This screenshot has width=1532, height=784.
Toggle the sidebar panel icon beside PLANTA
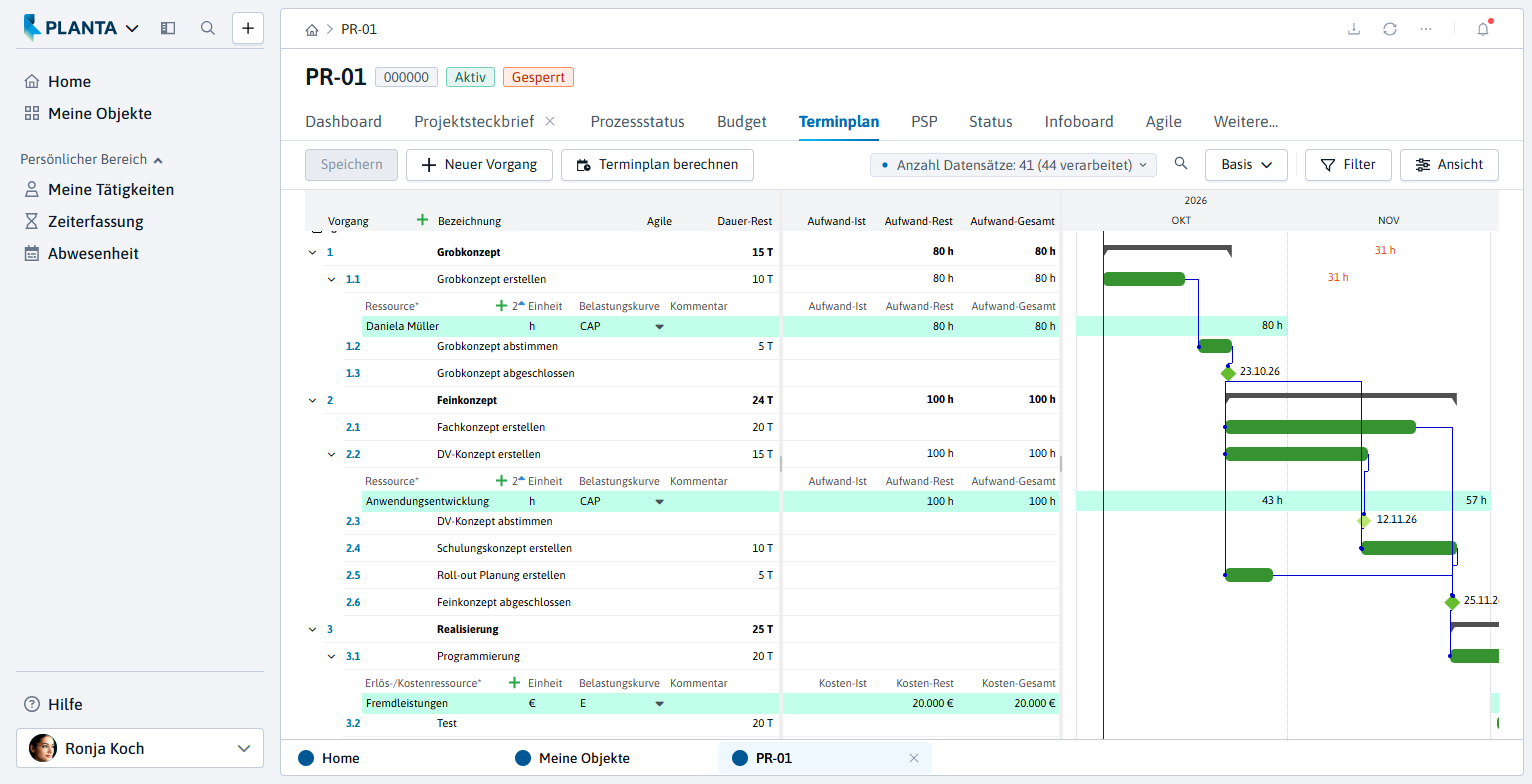pyautogui.click(x=168, y=28)
